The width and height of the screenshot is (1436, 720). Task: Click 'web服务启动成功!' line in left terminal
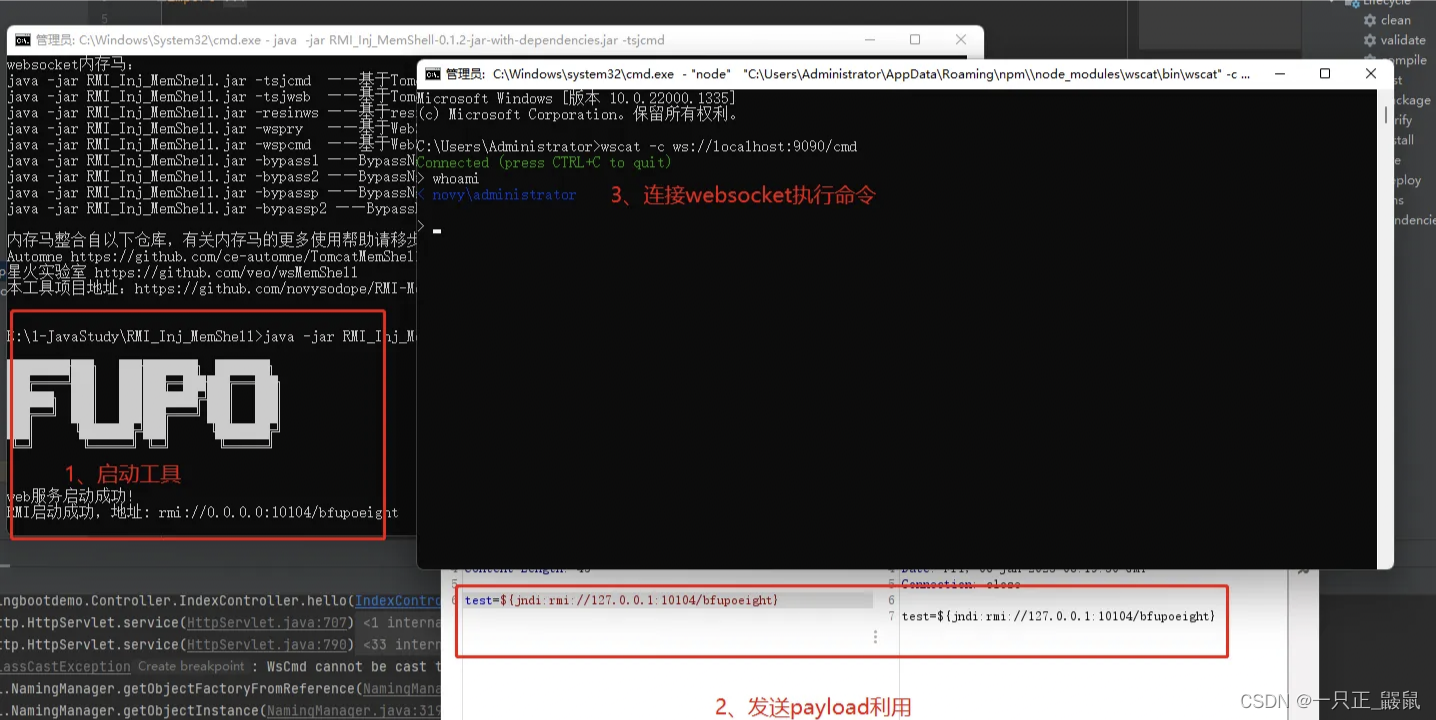(x=70, y=496)
